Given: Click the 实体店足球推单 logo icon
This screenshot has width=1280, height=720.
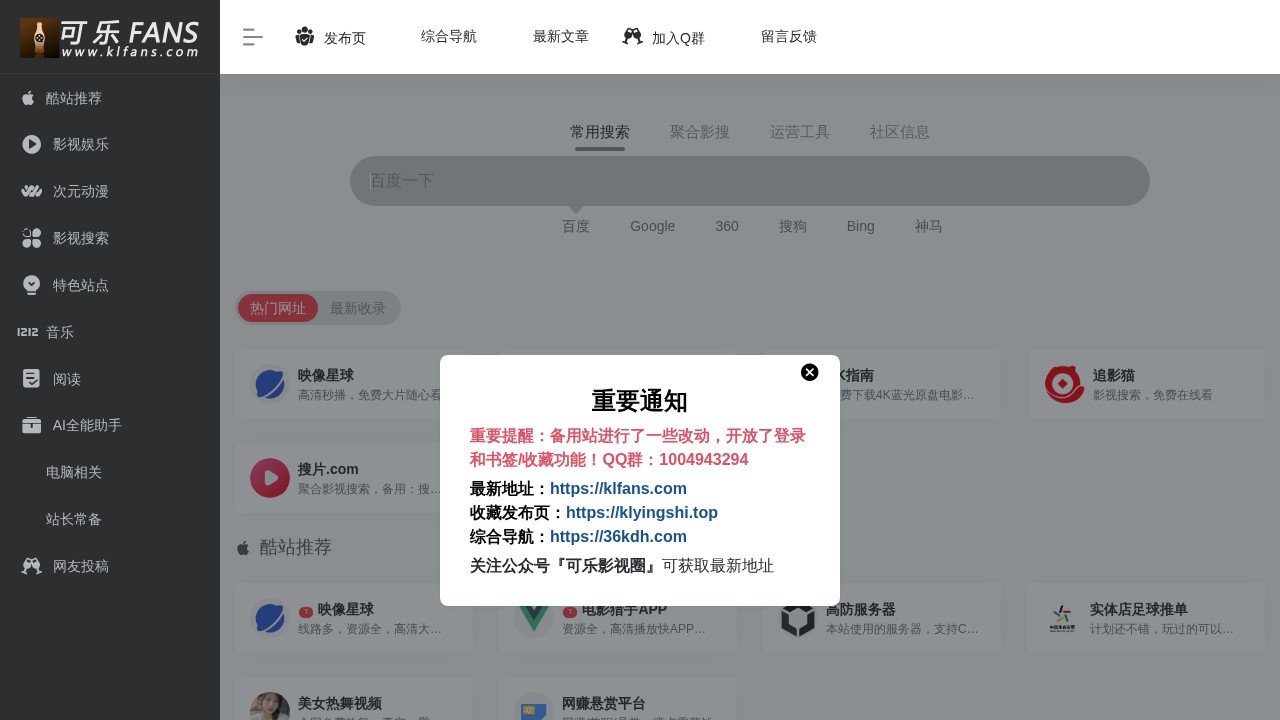Looking at the screenshot, I should (1062, 618).
